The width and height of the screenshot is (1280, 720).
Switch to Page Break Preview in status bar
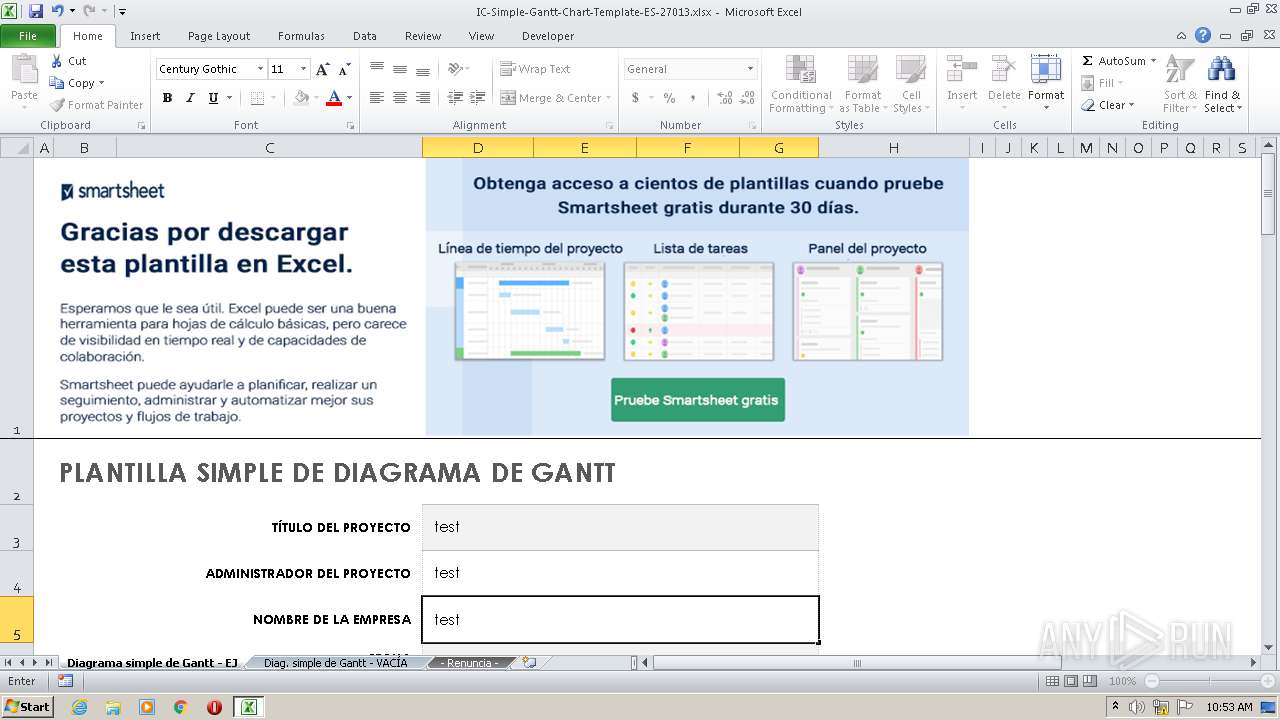click(x=1090, y=681)
